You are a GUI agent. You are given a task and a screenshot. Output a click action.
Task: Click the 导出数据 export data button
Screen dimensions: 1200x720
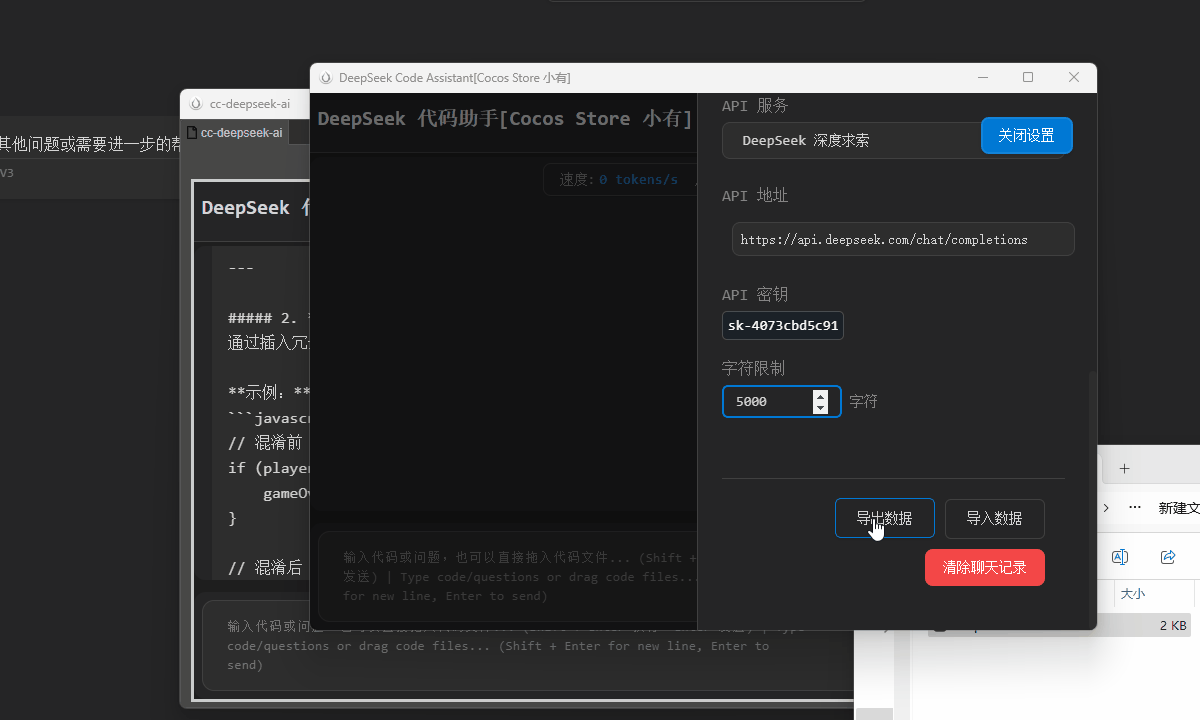(x=885, y=518)
